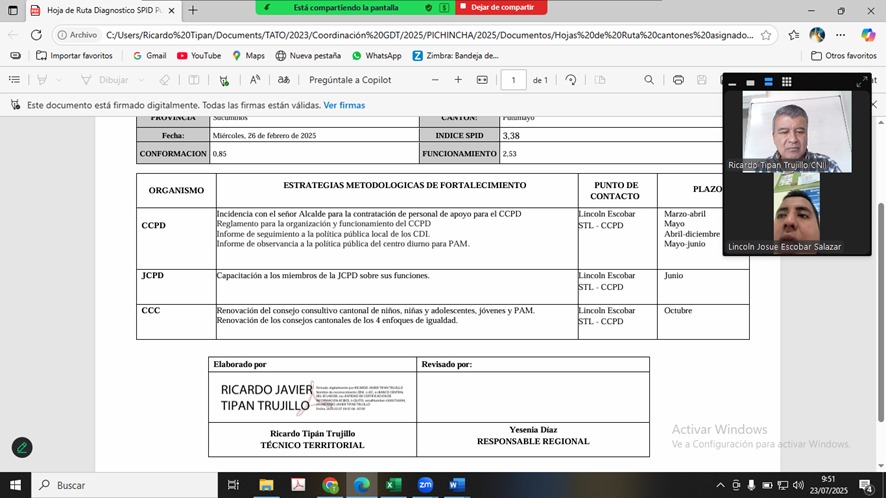
Task: Expand the Dibujar options dropdown arrow
Action: [141, 80]
